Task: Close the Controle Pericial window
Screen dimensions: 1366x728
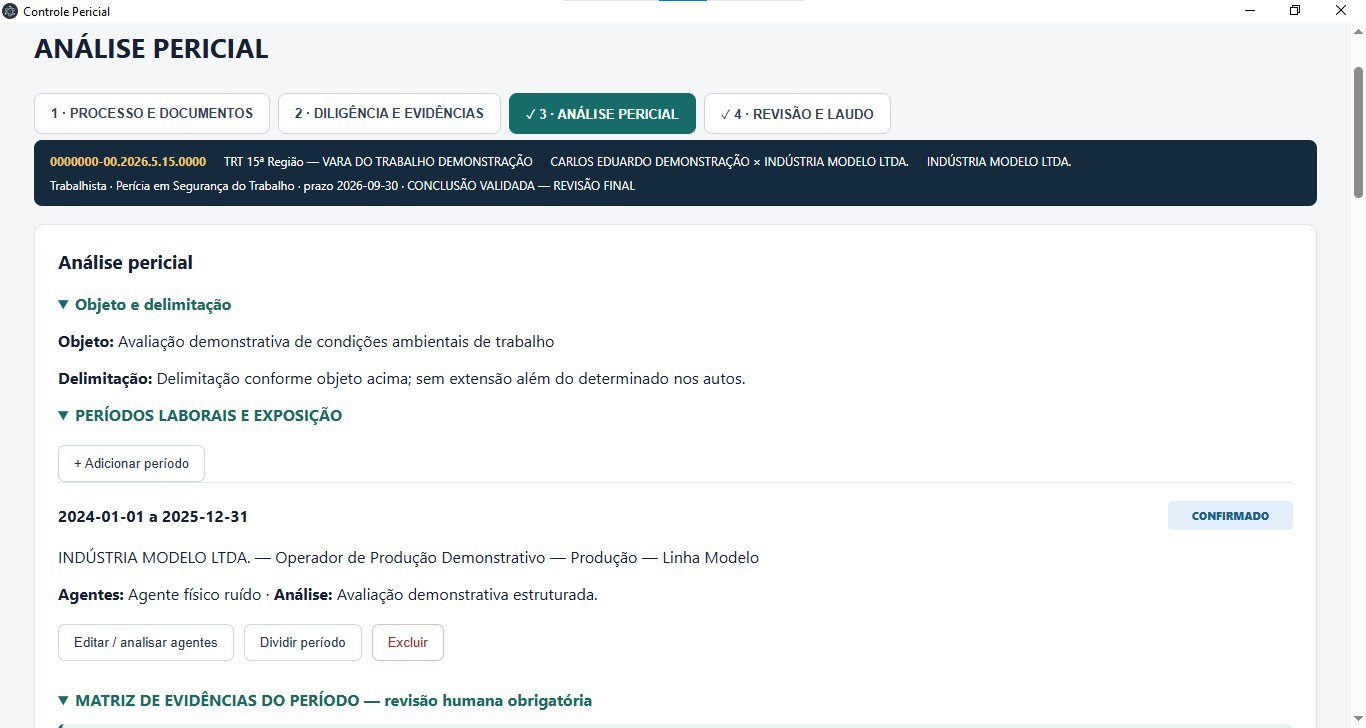Action: (x=1342, y=11)
